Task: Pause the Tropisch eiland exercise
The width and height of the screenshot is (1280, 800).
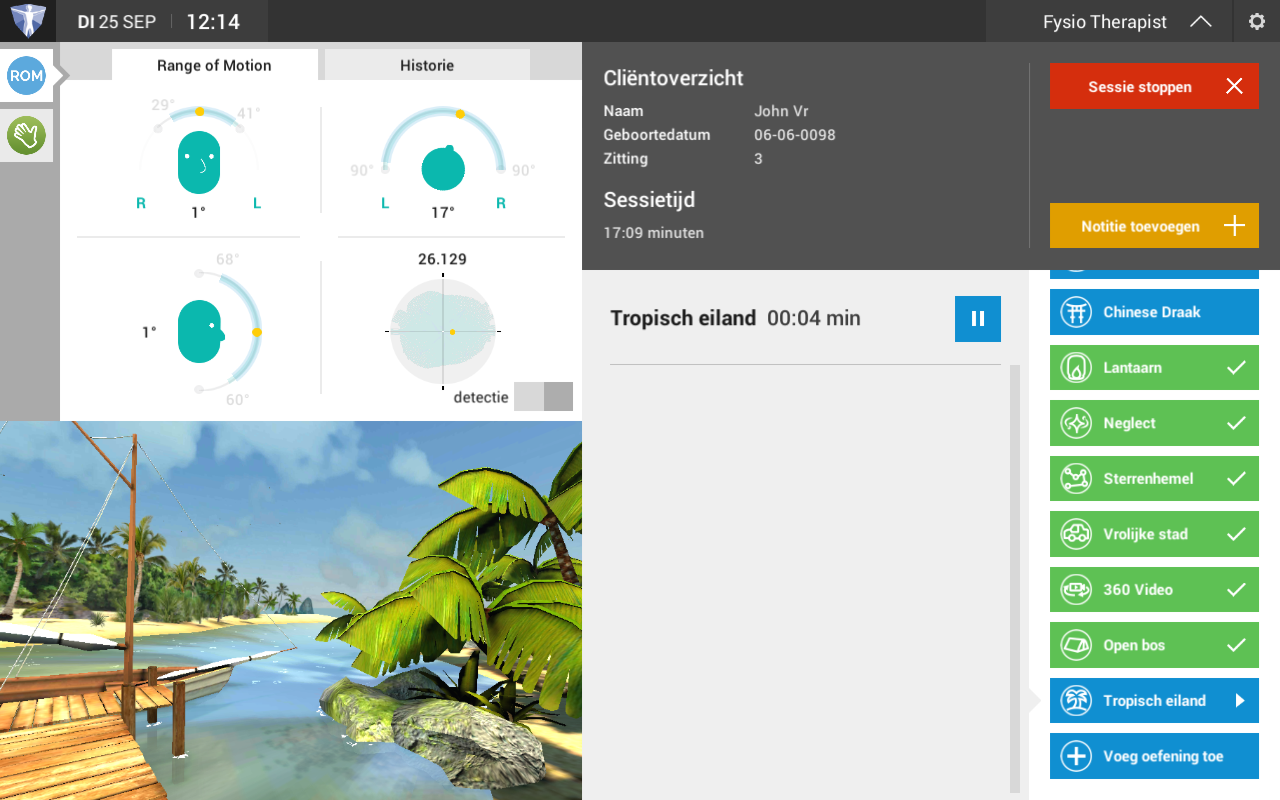Action: pos(978,319)
